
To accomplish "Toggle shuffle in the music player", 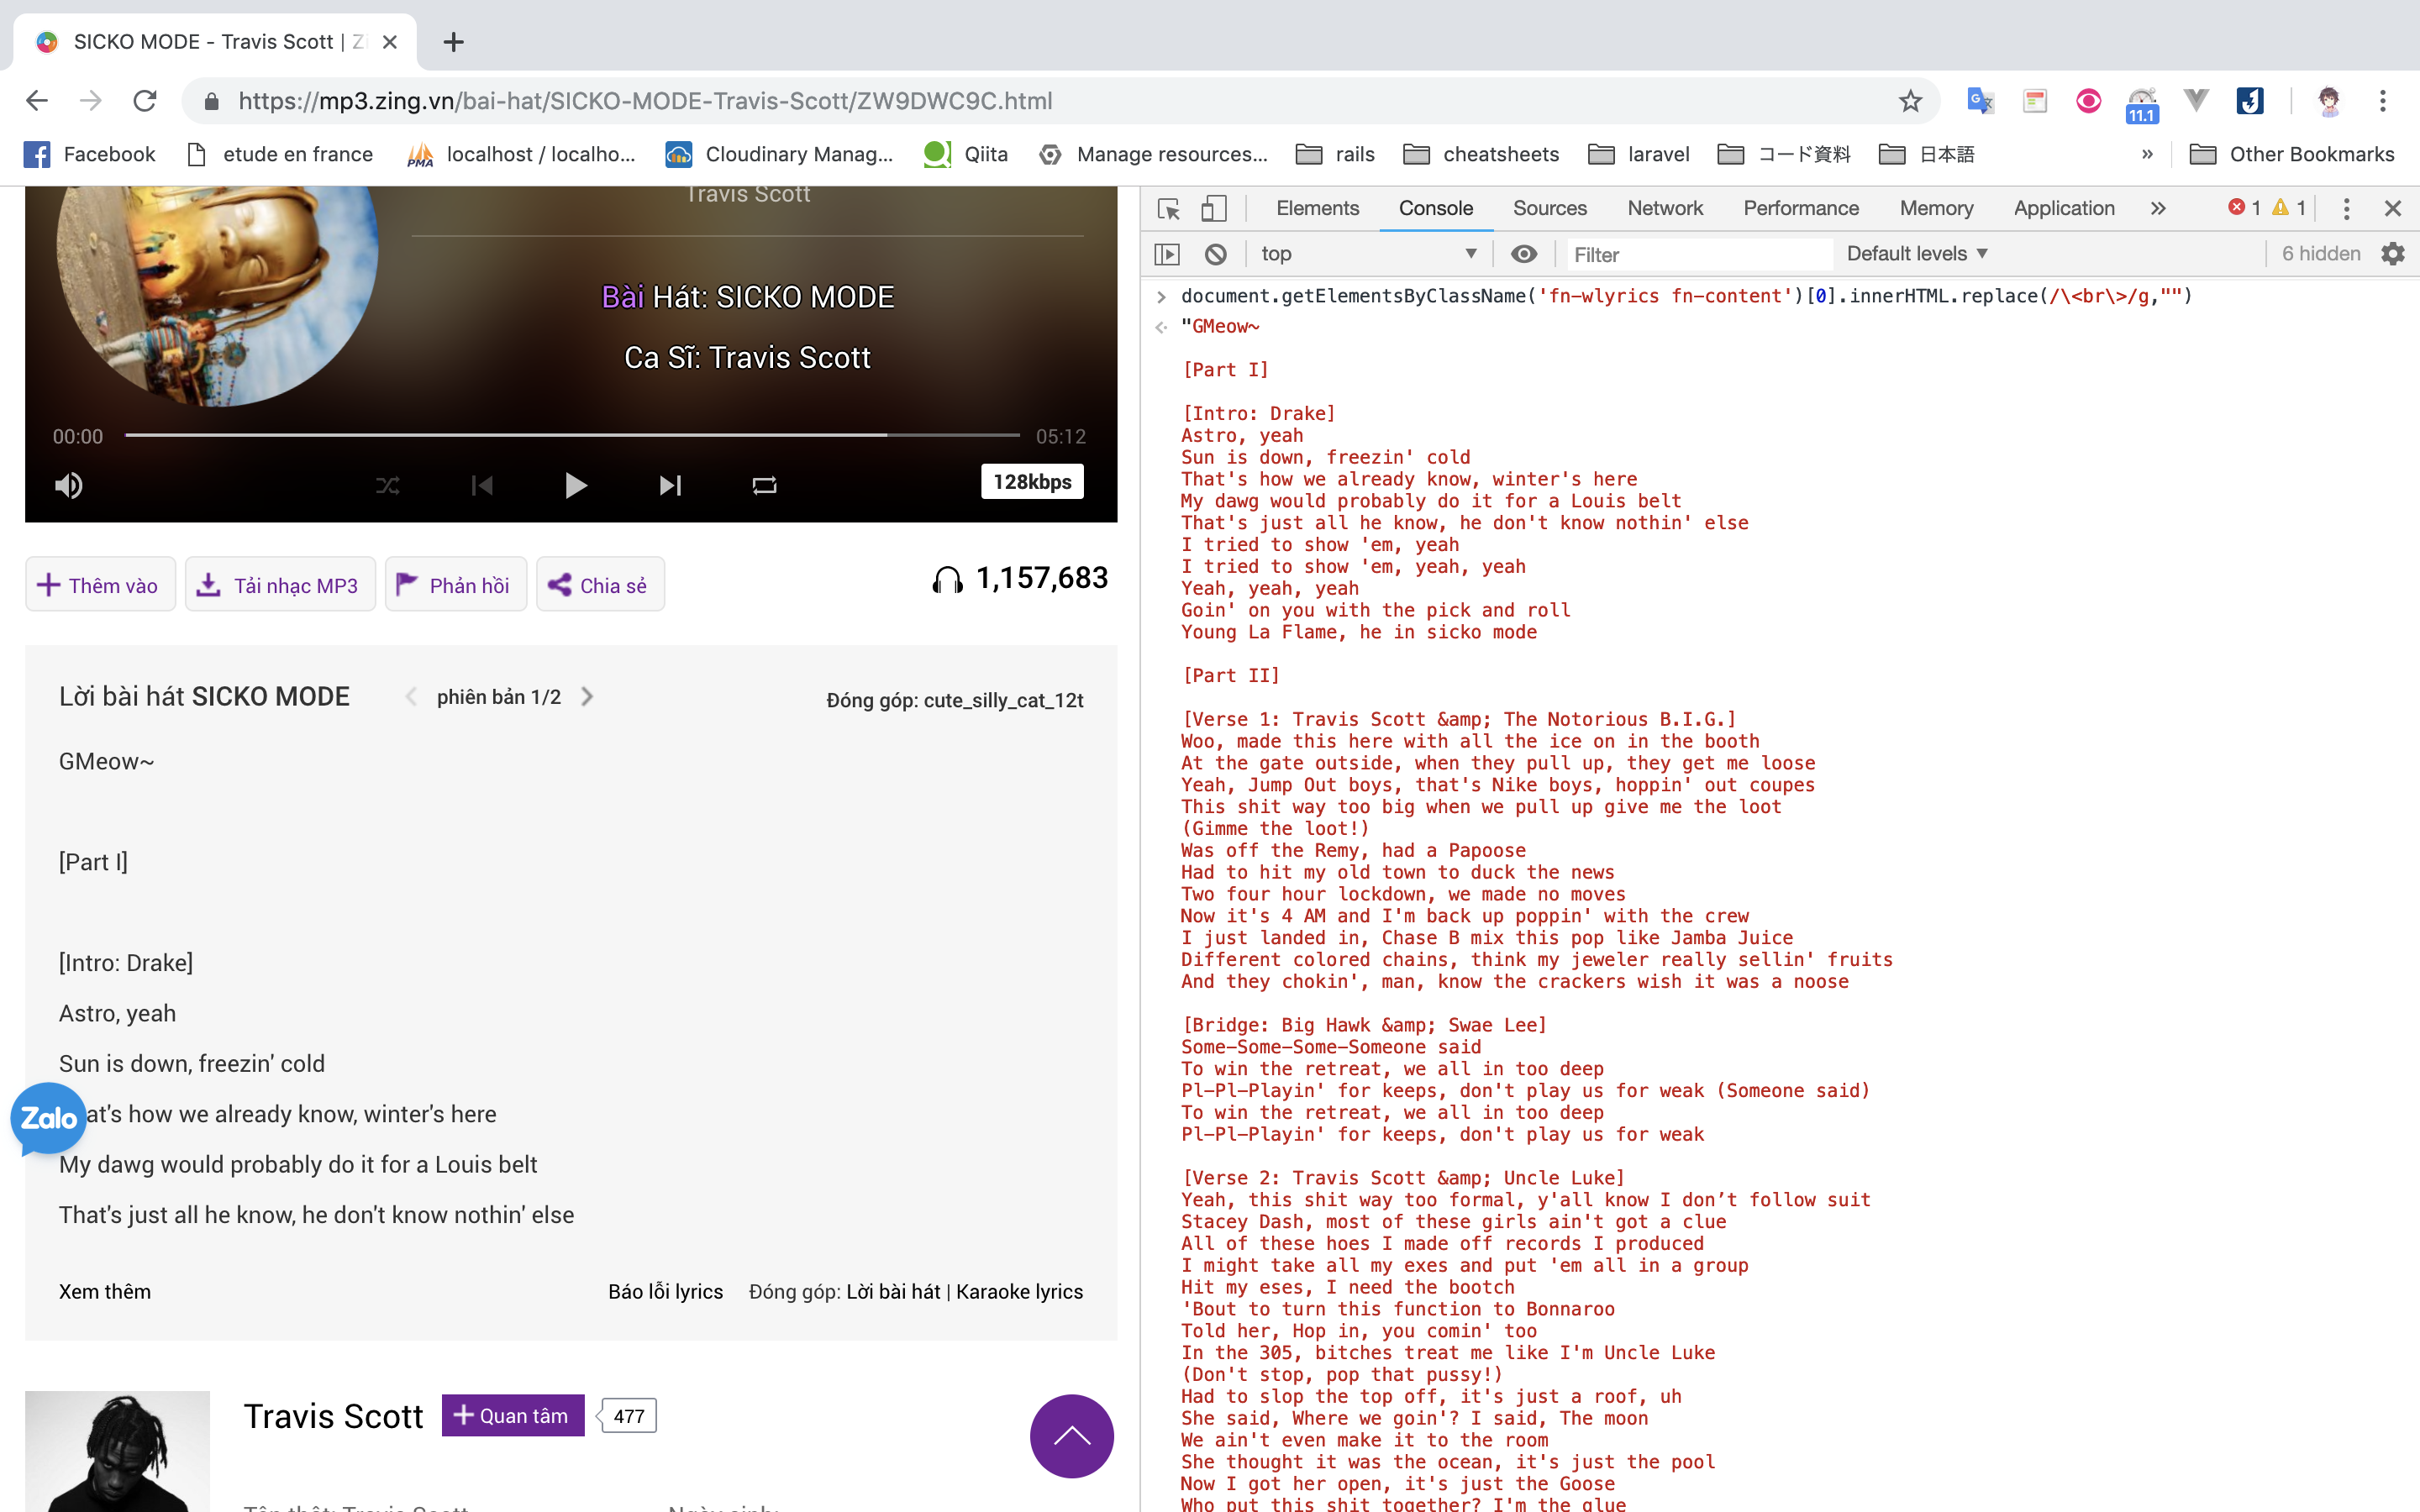I will tap(387, 486).
